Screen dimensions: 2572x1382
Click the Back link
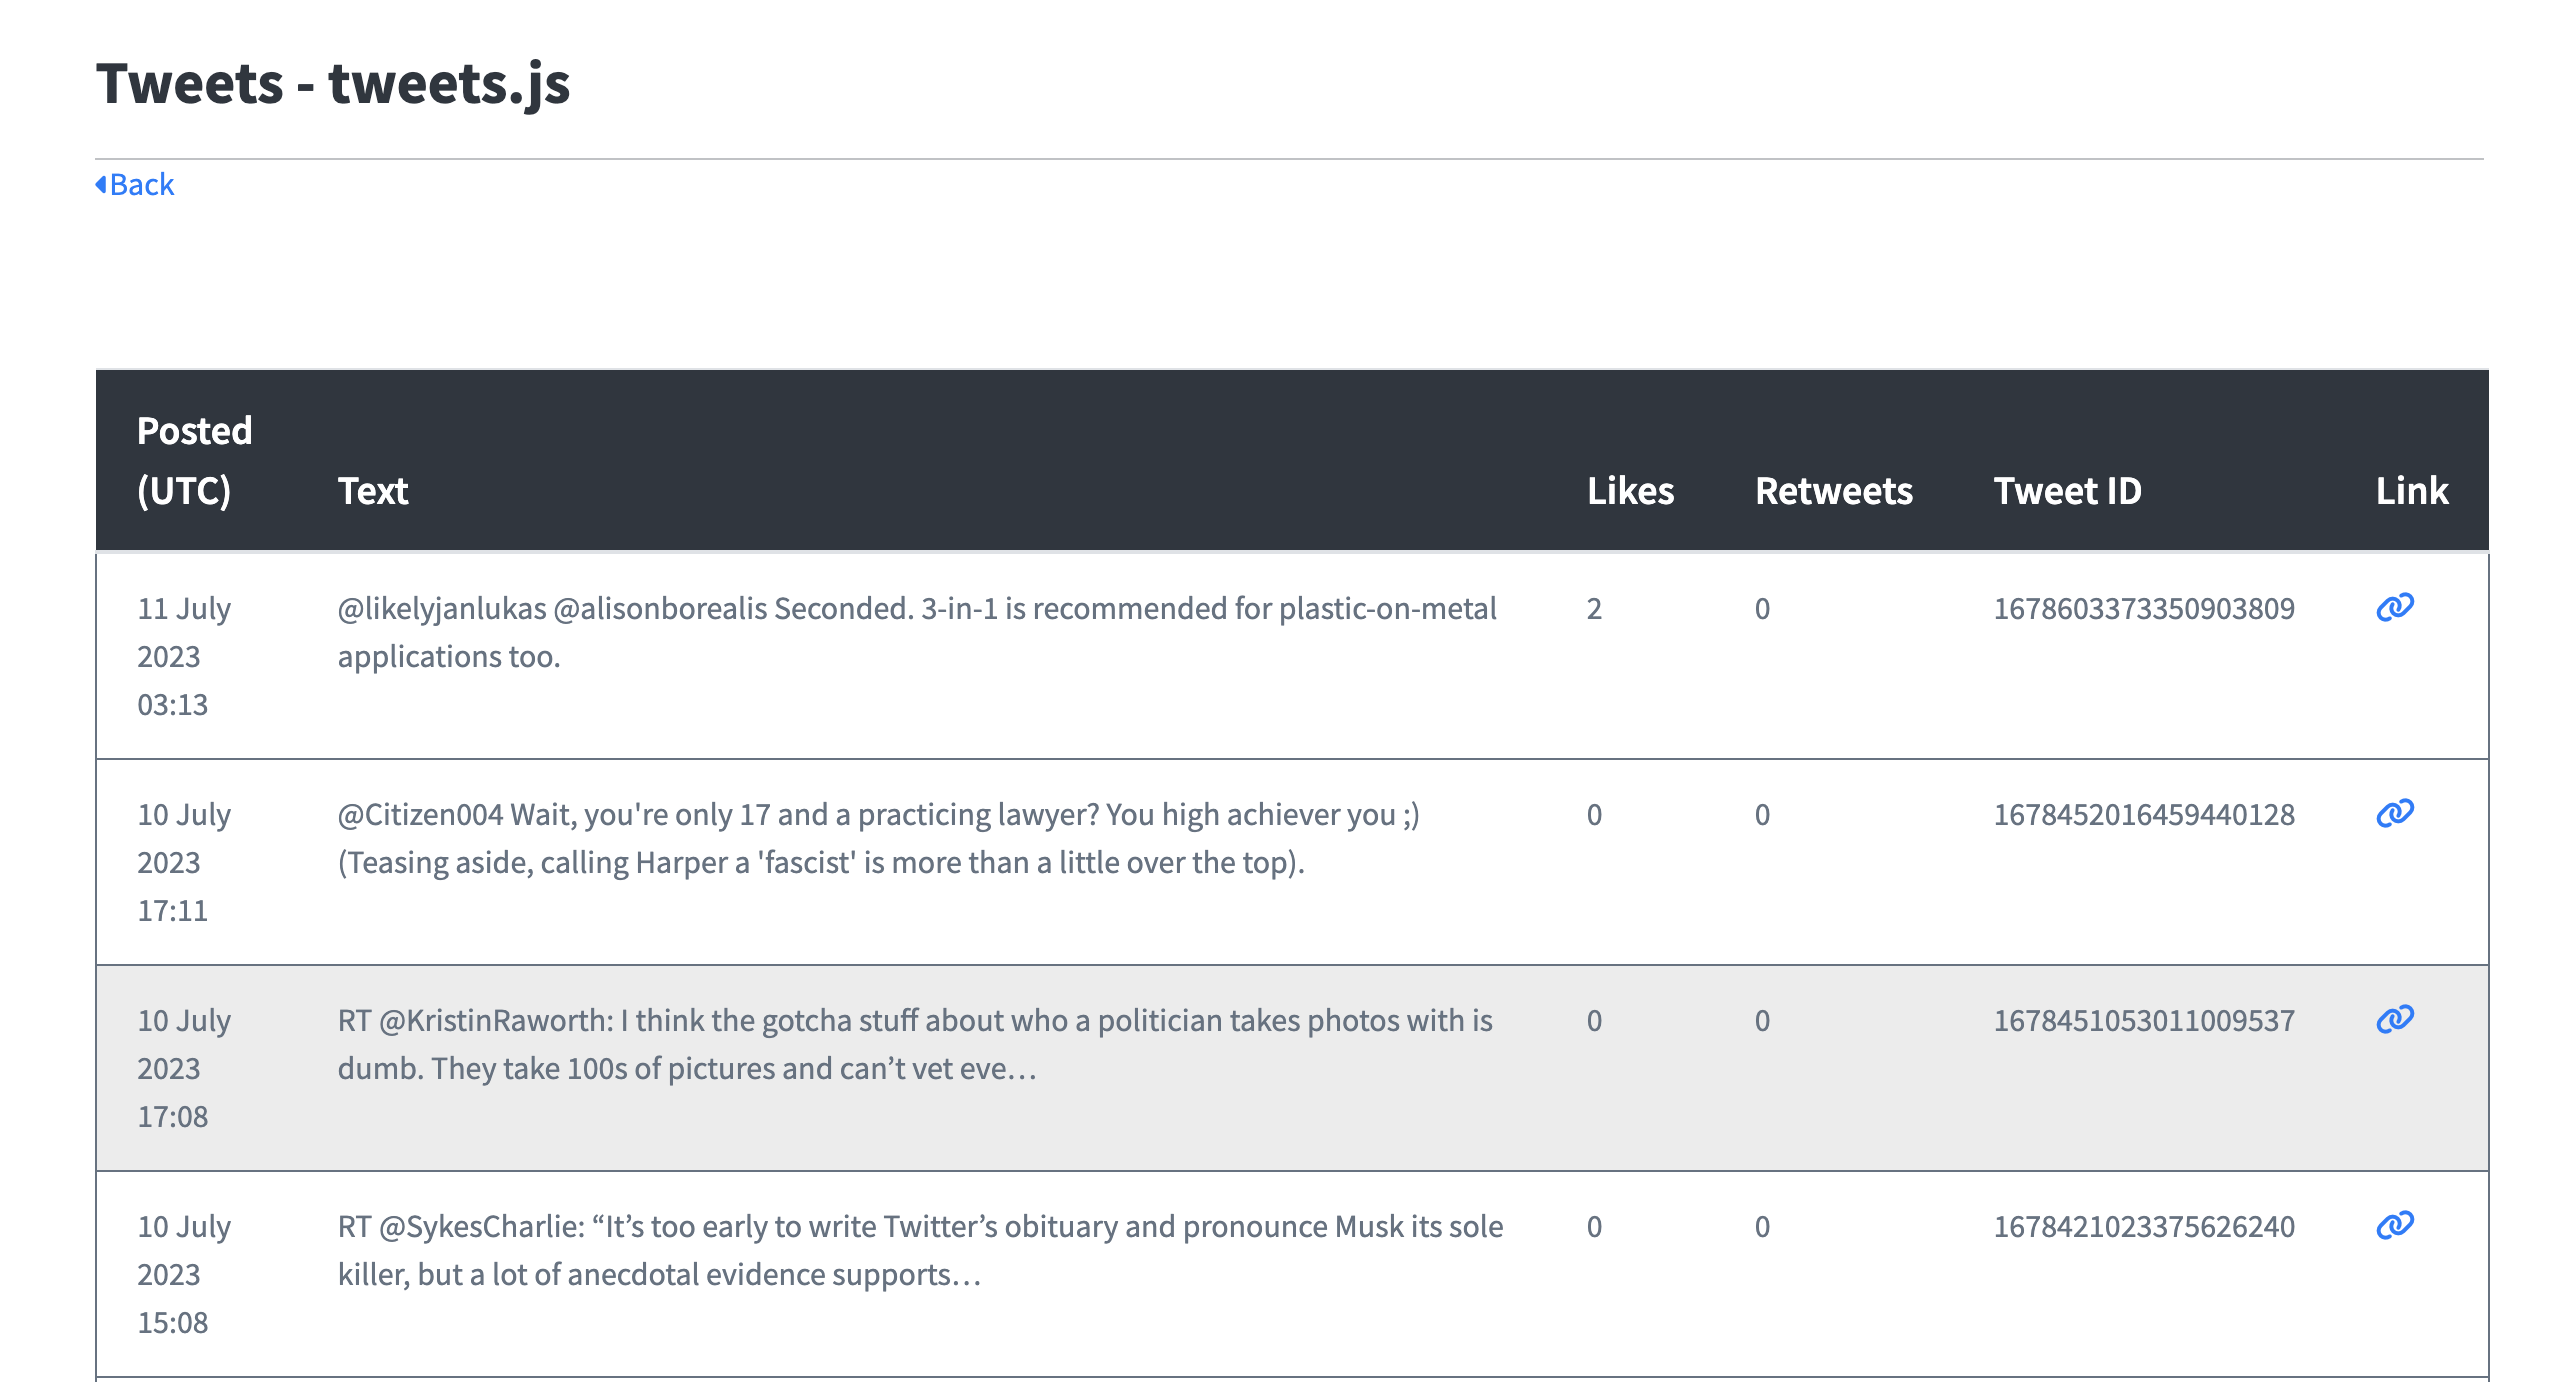pos(141,185)
